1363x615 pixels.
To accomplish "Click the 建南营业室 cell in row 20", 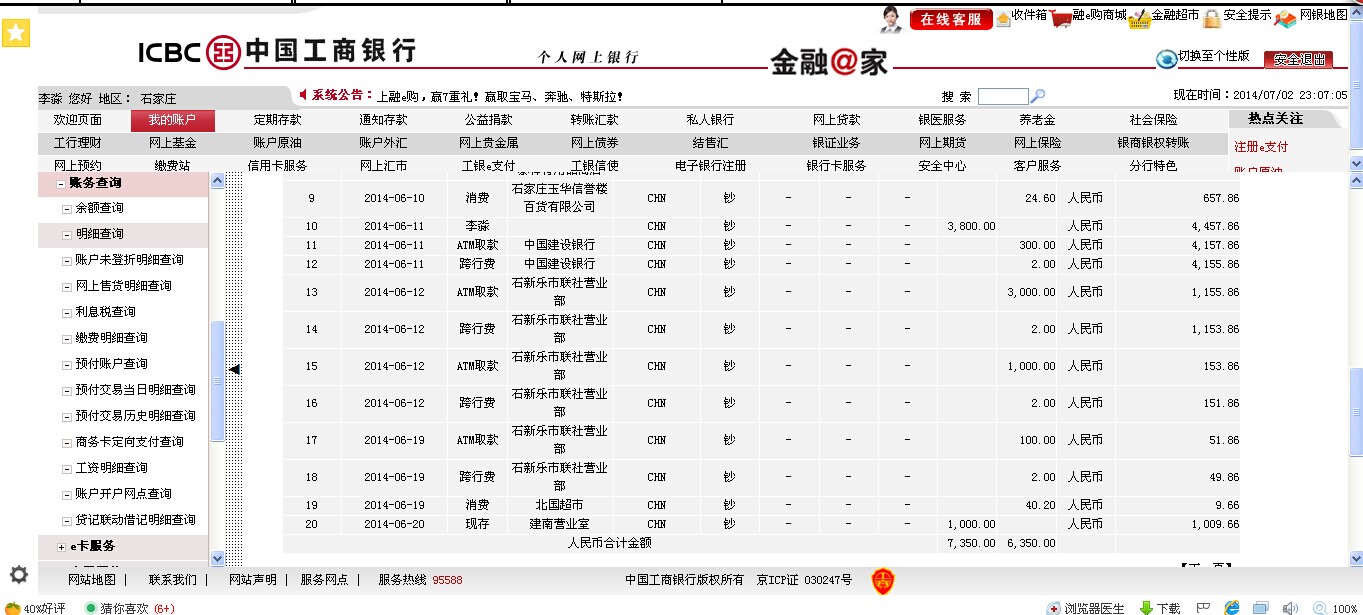I will [559, 524].
